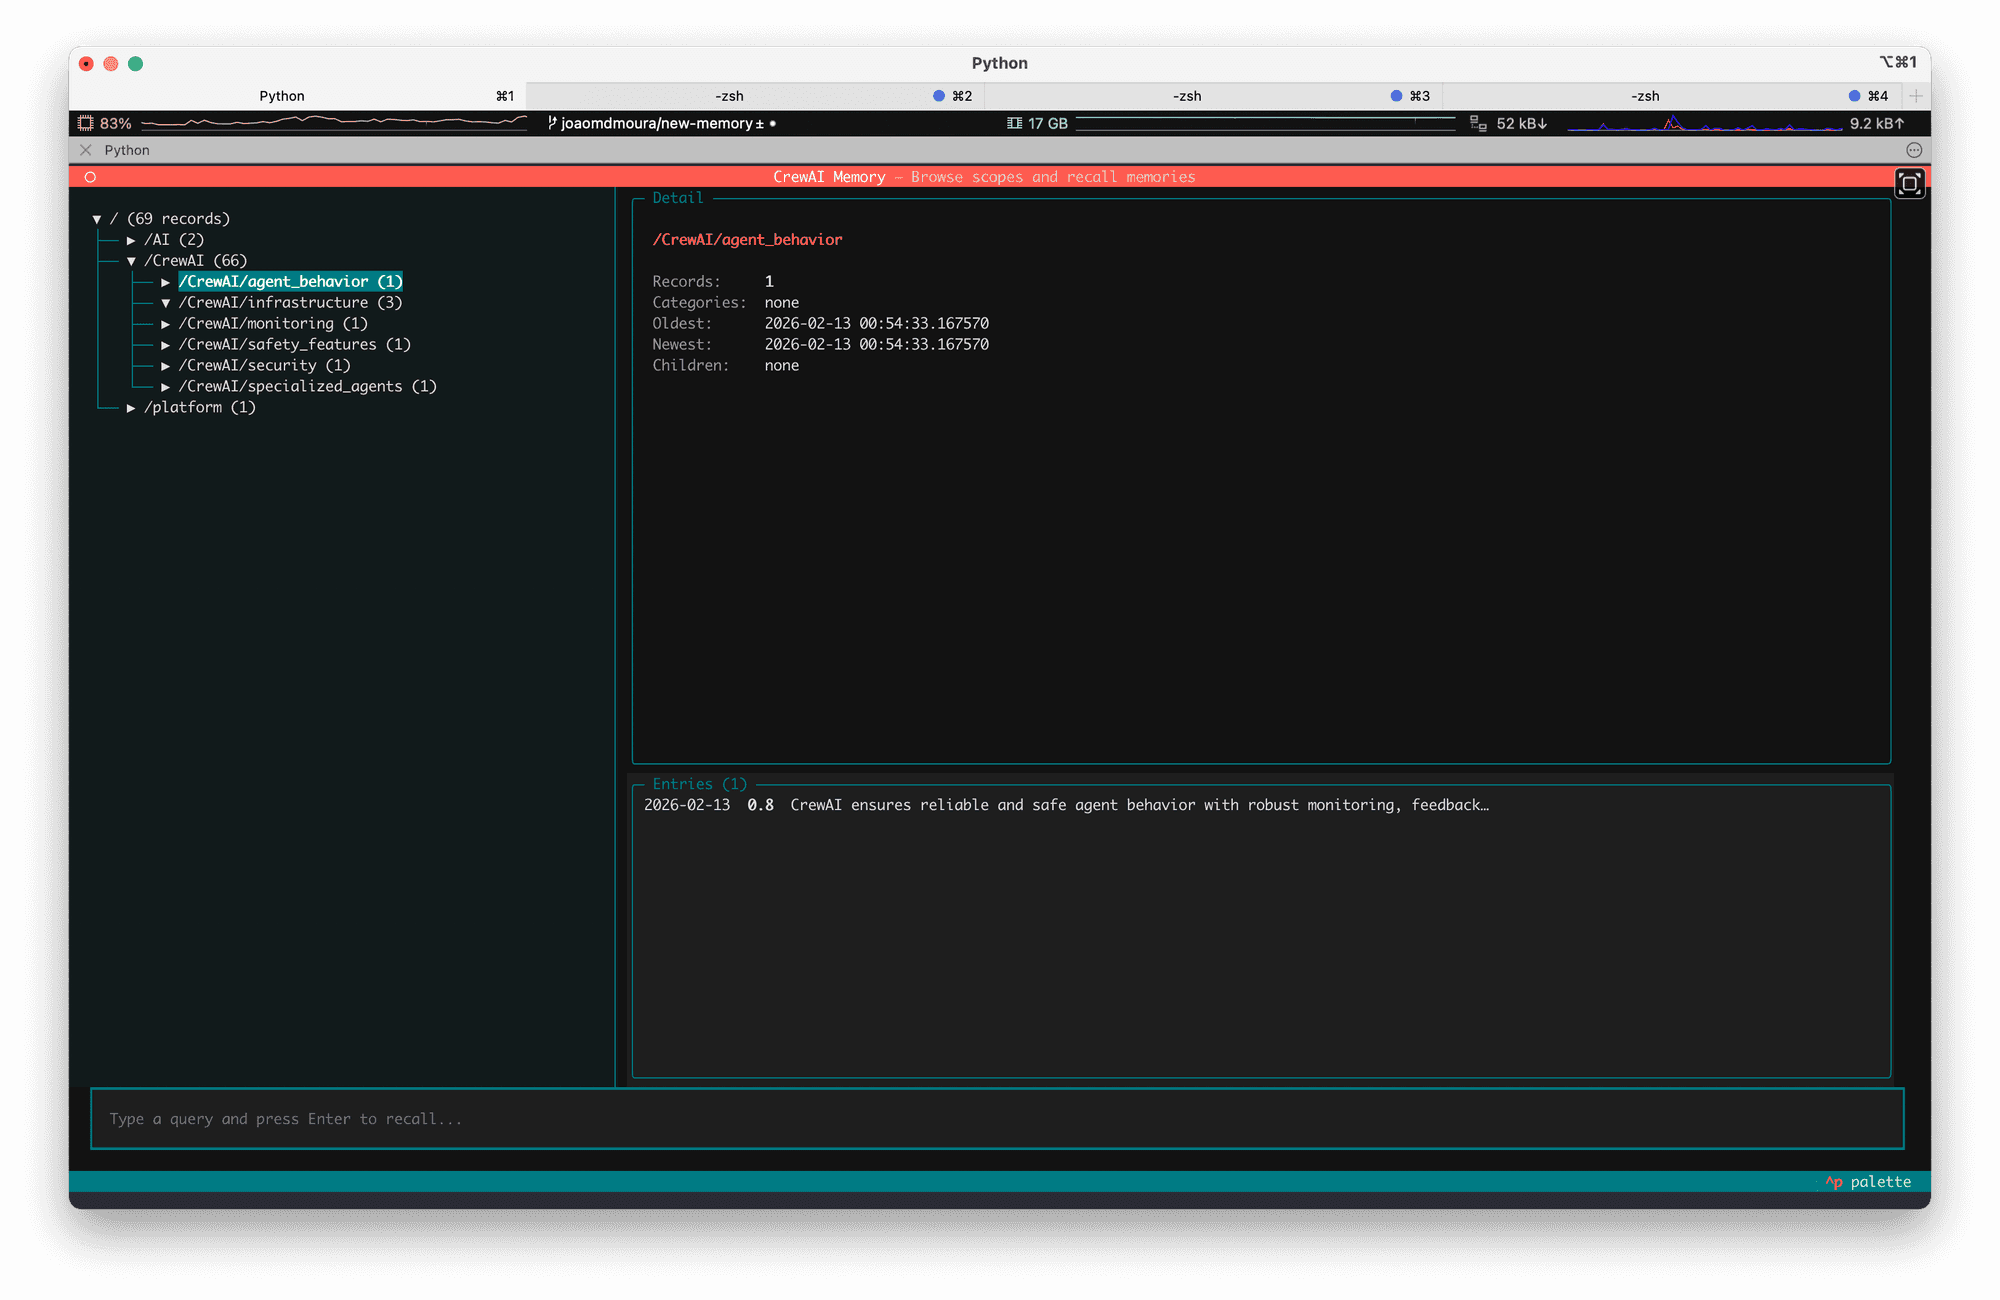Switch to the Python terminal tab

[282, 96]
